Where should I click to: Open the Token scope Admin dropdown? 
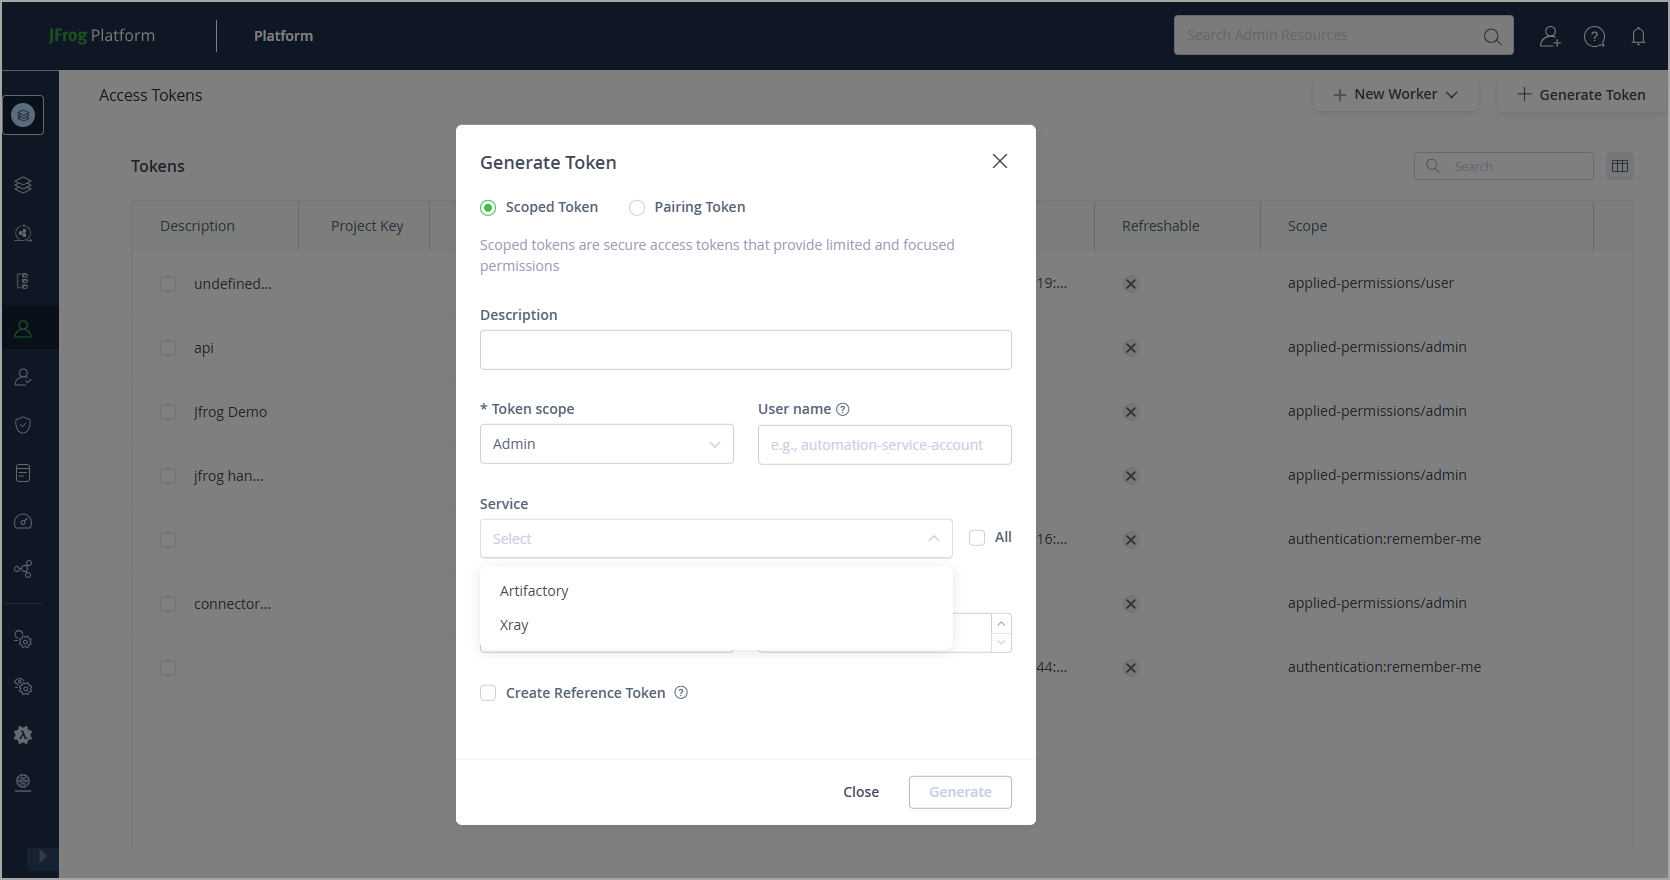tap(607, 444)
